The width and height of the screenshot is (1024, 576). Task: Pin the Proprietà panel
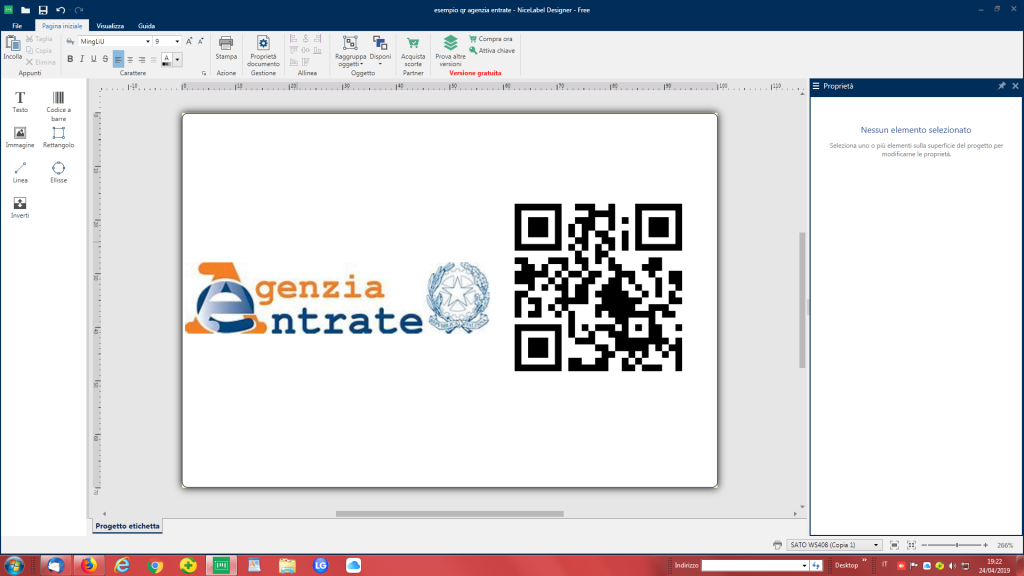(1002, 86)
